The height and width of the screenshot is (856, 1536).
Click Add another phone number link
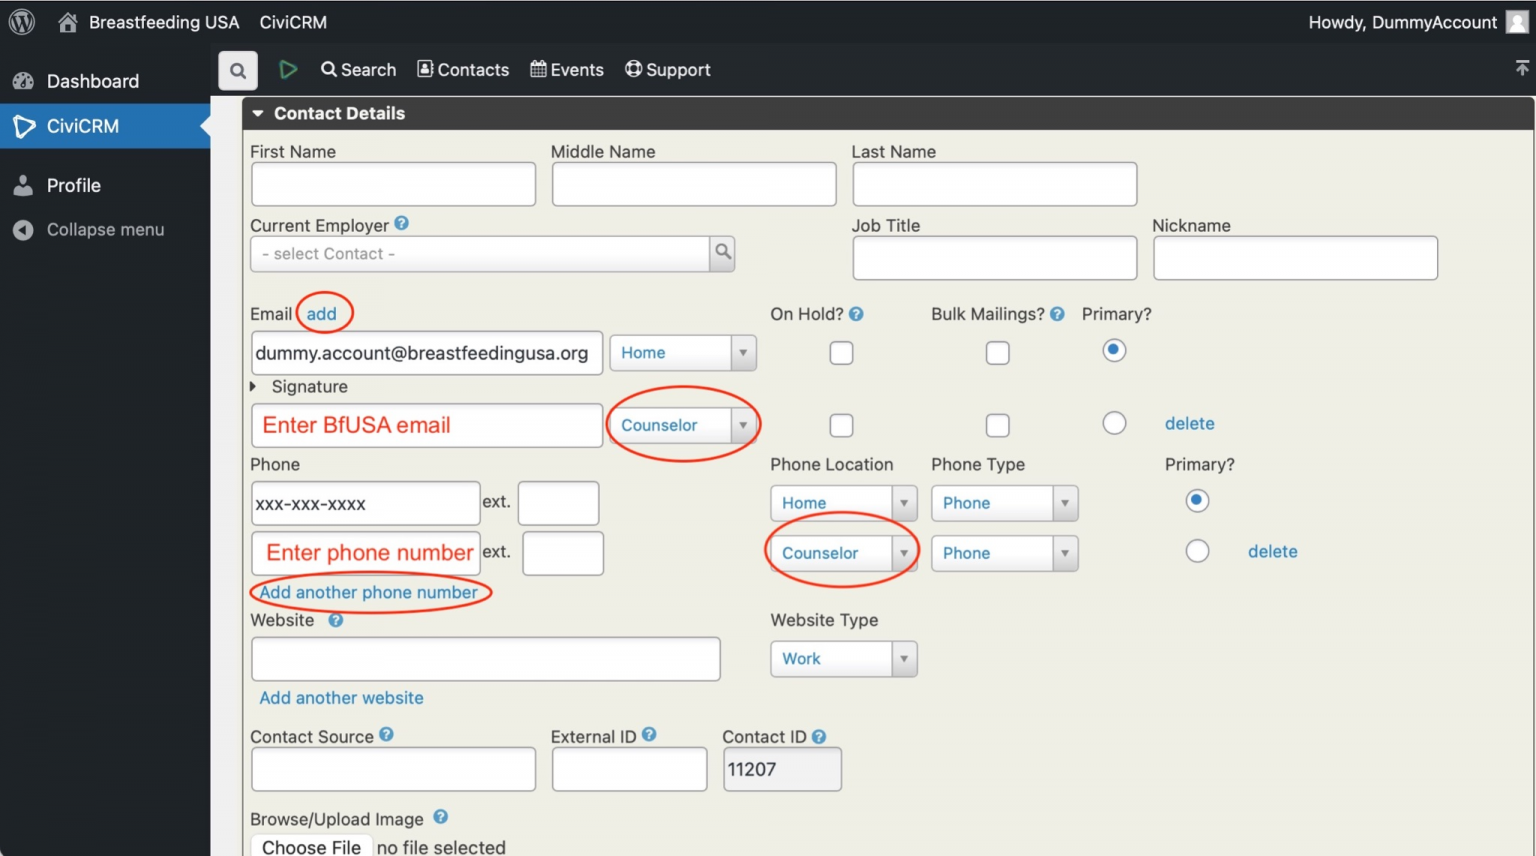click(368, 592)
